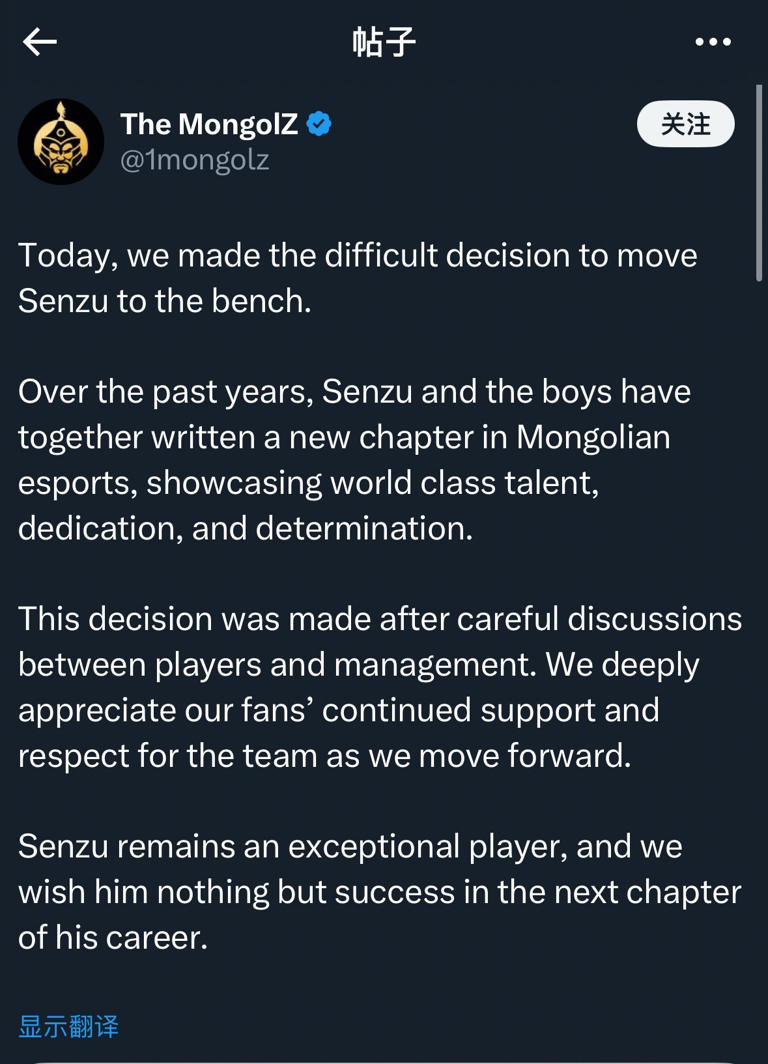Viewport: 768px width, 1064px height.
Task: Click the fans appreciation paragraph text
Action: 380,687
